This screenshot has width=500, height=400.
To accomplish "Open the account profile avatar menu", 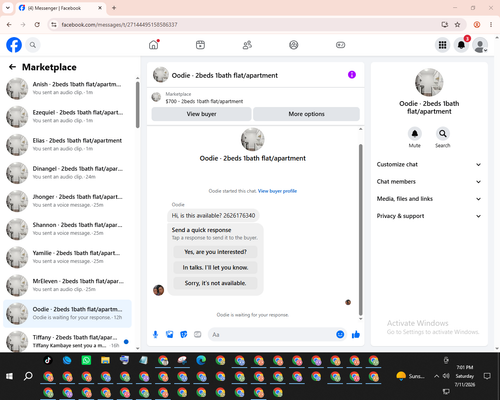I will click(480, 45).
